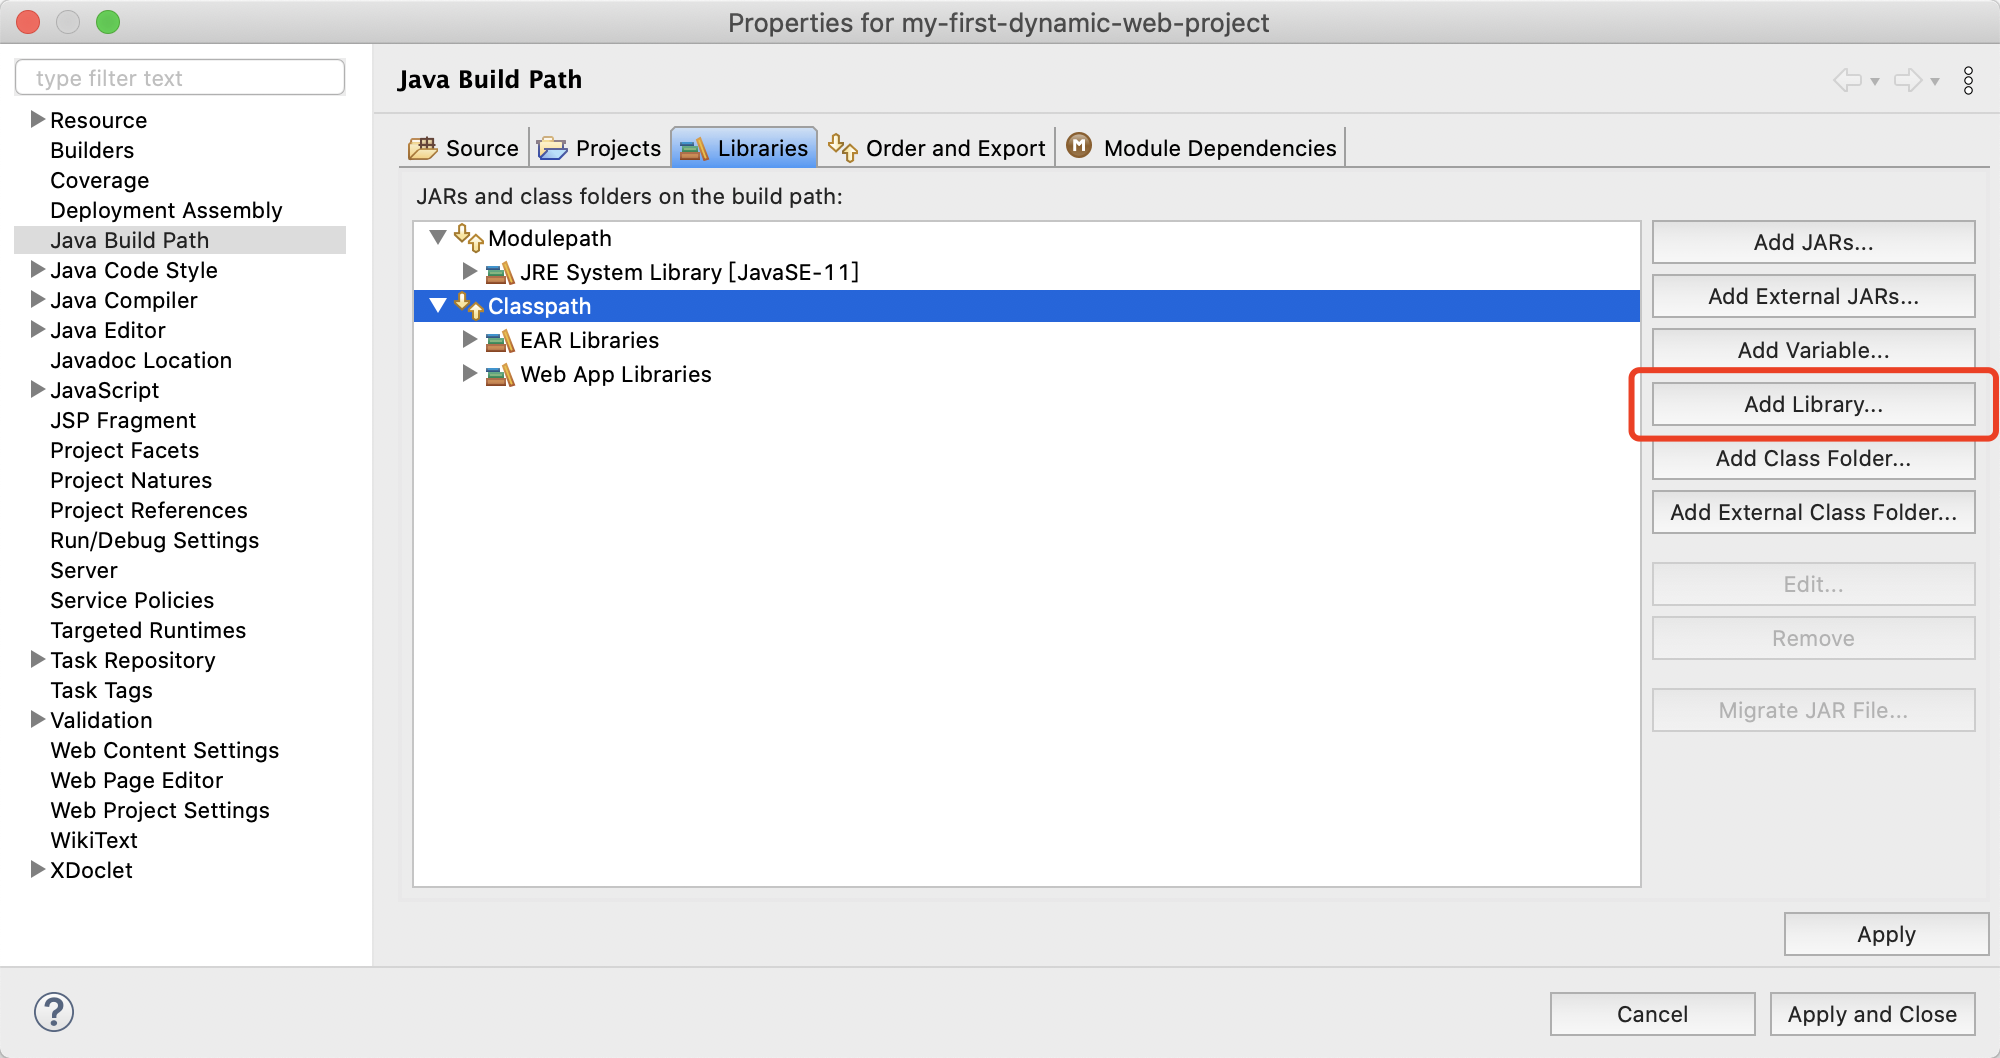Image resolution: width=2000 pixels, height=1058 pixels.
Task: Click the JRE System Library icon
Action: 499,272
